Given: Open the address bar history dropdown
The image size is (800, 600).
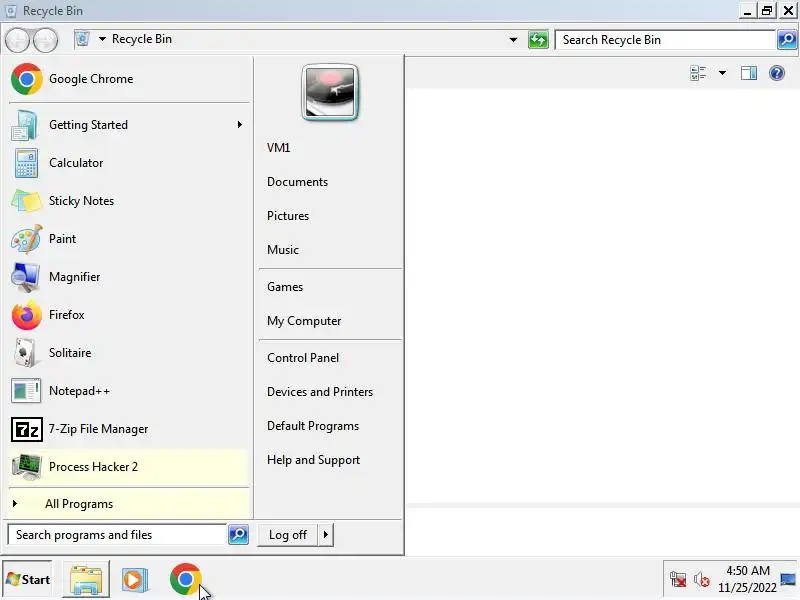Looking at the screenshot, I should tap(513, 39).
